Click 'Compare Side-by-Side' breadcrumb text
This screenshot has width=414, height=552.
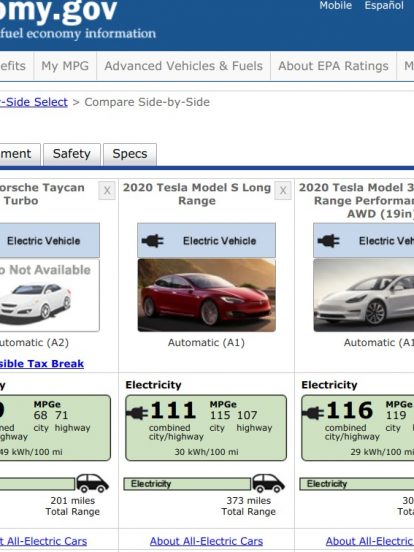[x=147, y=102]
